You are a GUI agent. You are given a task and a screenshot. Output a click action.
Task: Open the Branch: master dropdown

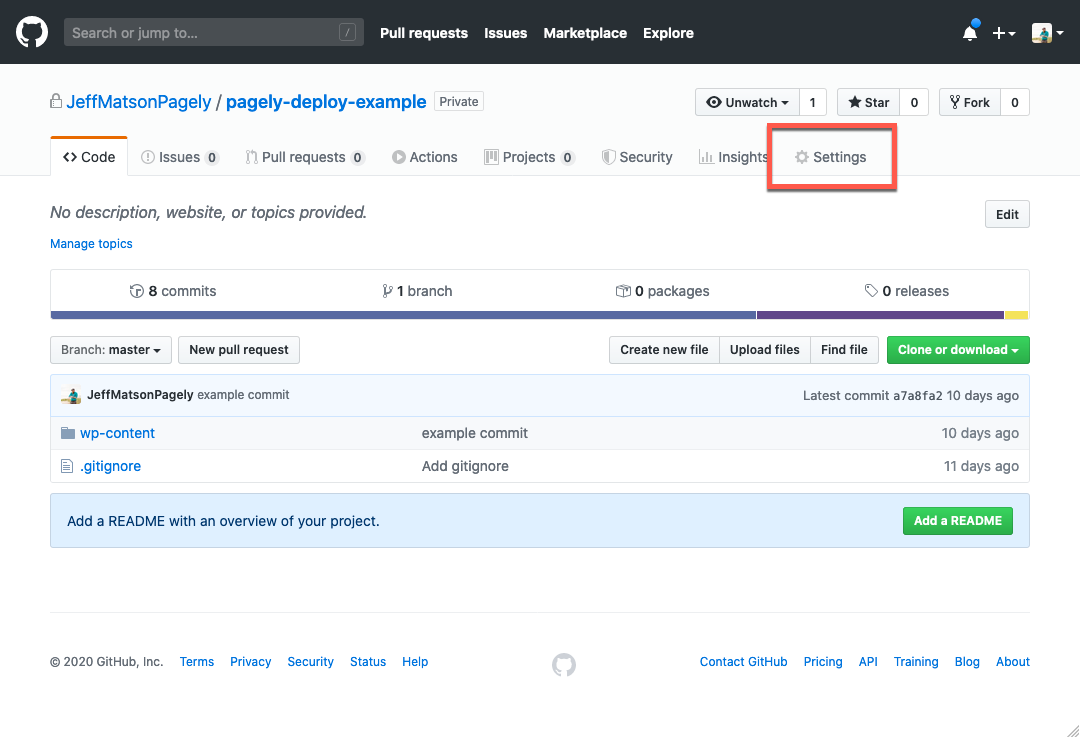(x=111, y=350)
